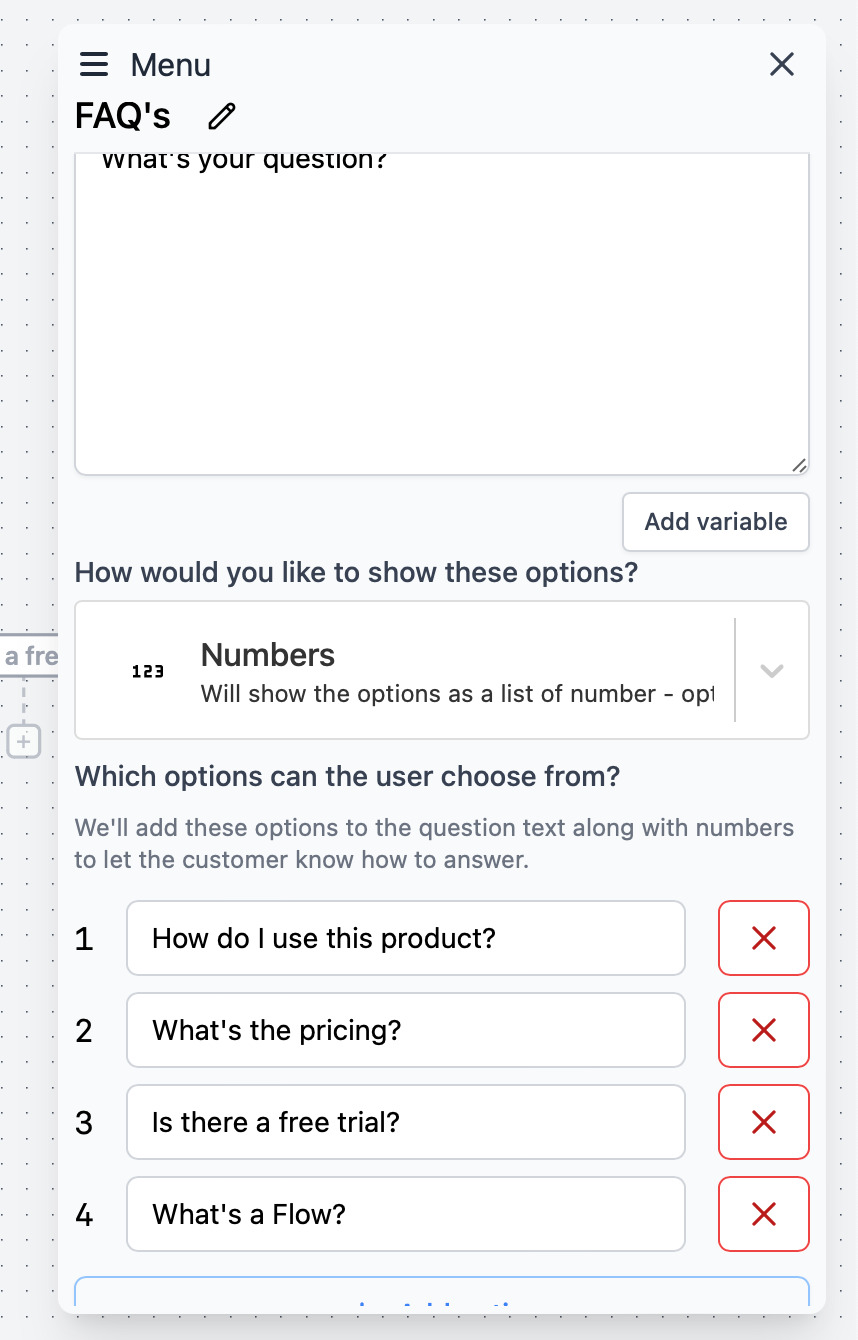Select the 123 Numbers format icon
The height and width of the screenshot is (1340, 858).
(148, 670)
